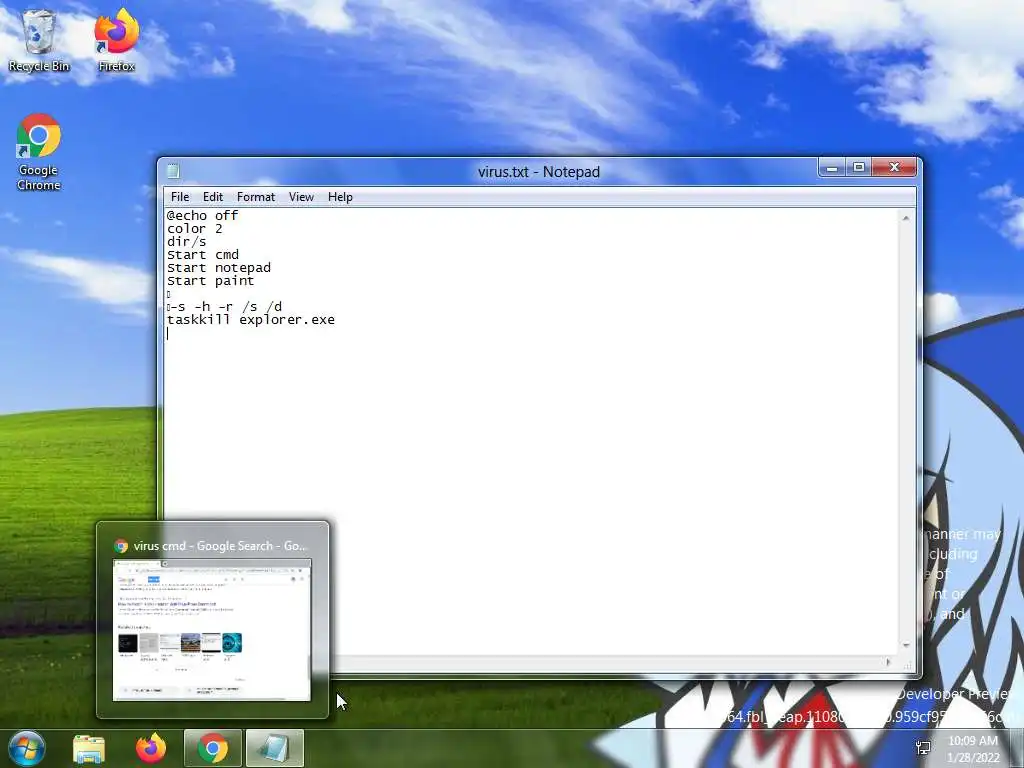Viewport: 1024px width, 768px height.
Task: Click the vertical scrollbar down arrow
Action: [x=906, y=645]
